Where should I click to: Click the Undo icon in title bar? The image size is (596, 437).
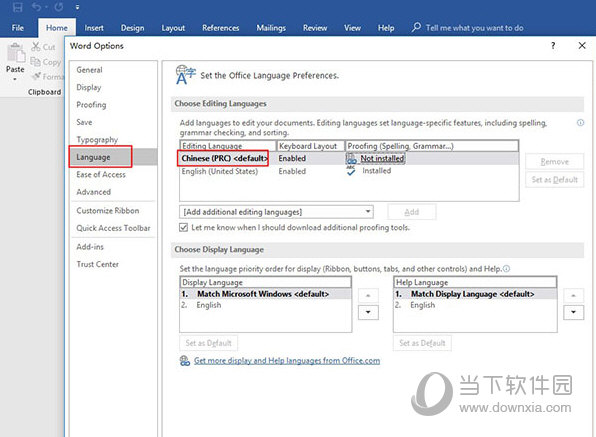[36, 7]
